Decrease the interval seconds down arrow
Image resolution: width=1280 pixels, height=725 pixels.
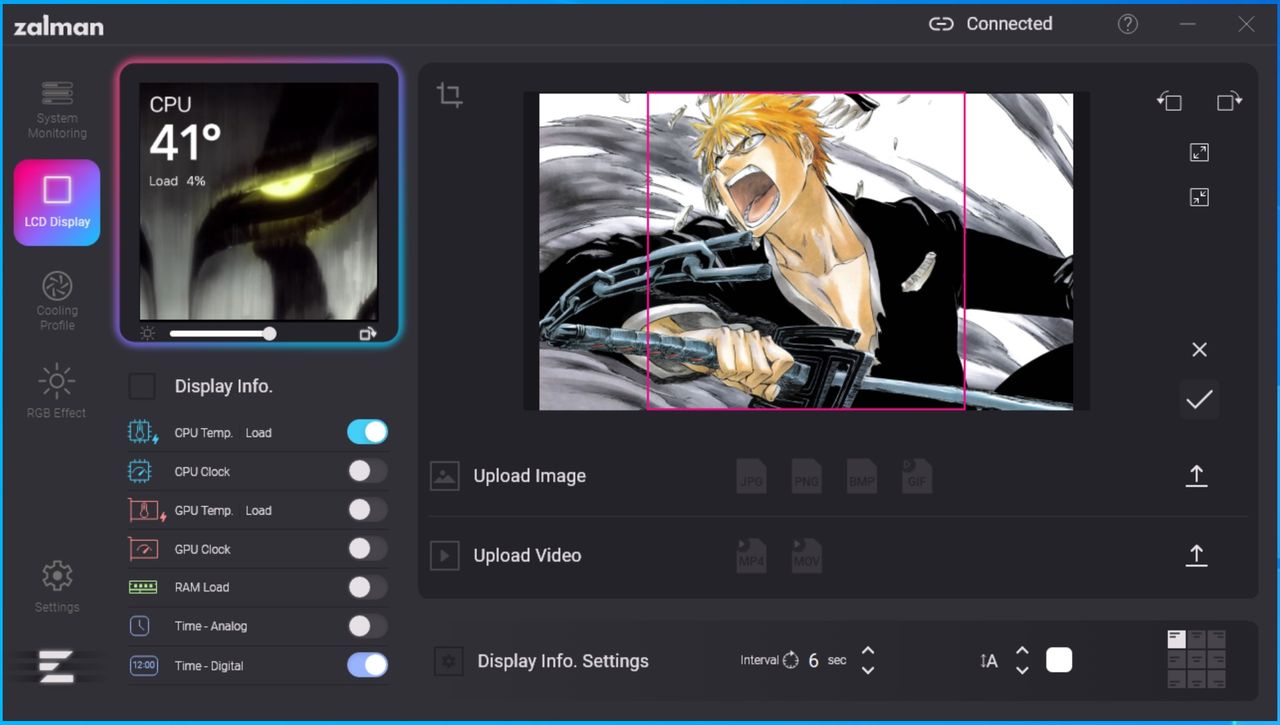tap(868, 670)
